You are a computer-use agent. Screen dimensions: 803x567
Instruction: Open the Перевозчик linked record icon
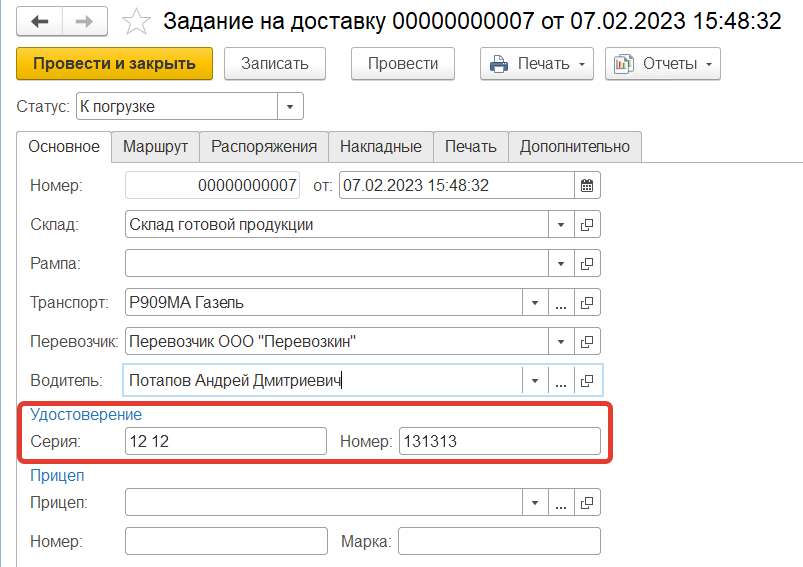[x=588, y=342]
